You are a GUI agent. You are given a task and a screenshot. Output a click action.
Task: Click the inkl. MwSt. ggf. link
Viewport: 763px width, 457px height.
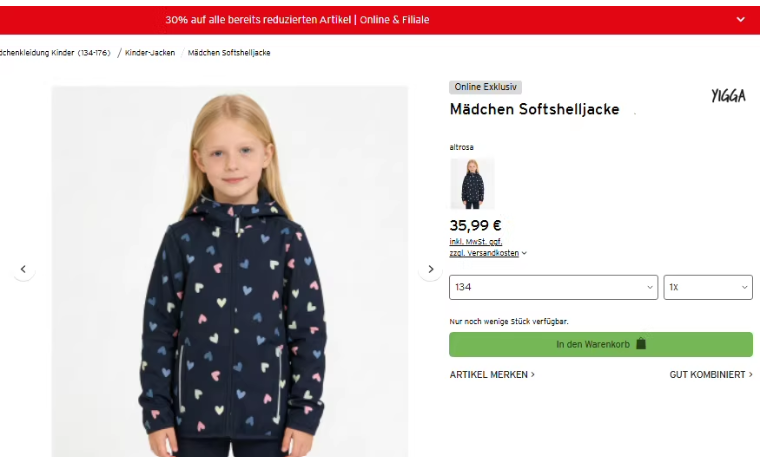[476, 241]
